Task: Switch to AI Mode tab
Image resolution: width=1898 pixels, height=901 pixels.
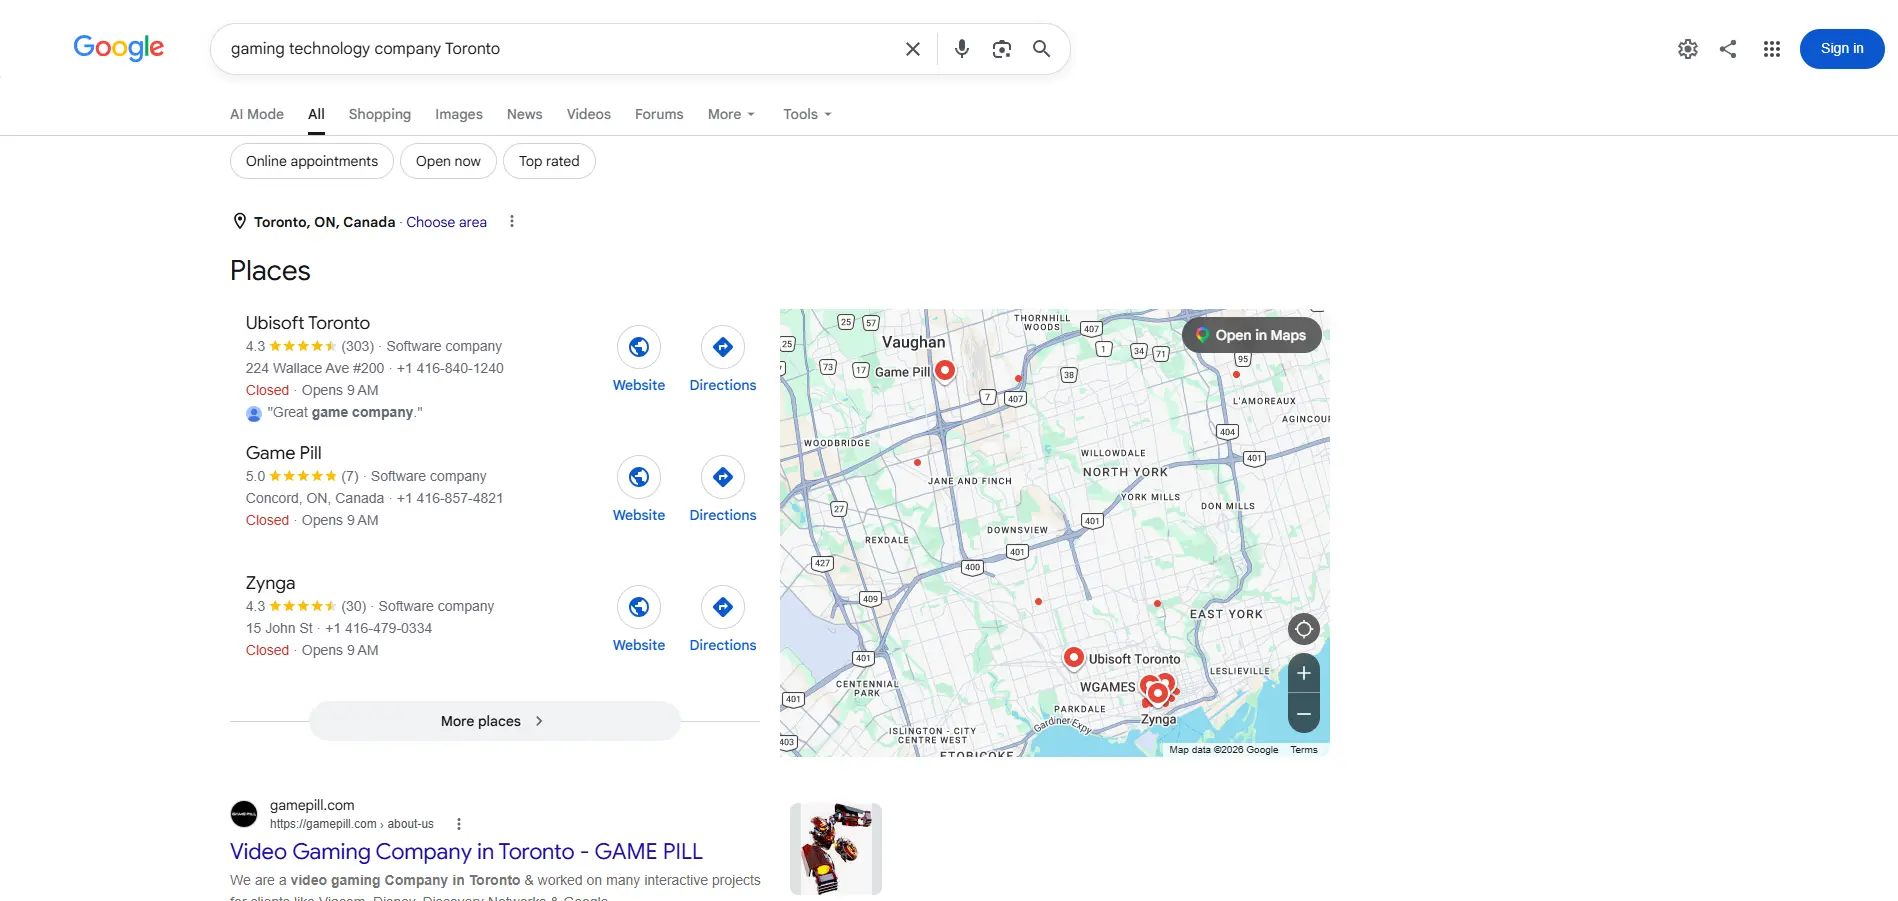Action: pyautogui.click(x=257, y=114)
